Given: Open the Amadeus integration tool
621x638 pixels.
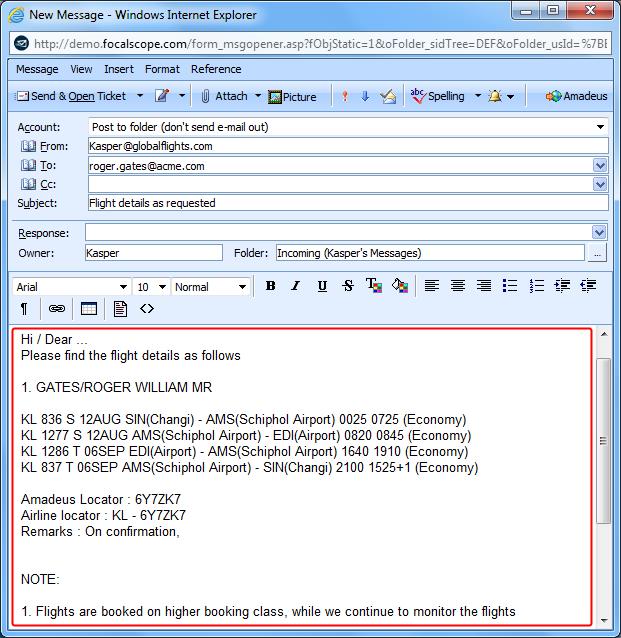Looking at the screenshot, I should point(576,96).
